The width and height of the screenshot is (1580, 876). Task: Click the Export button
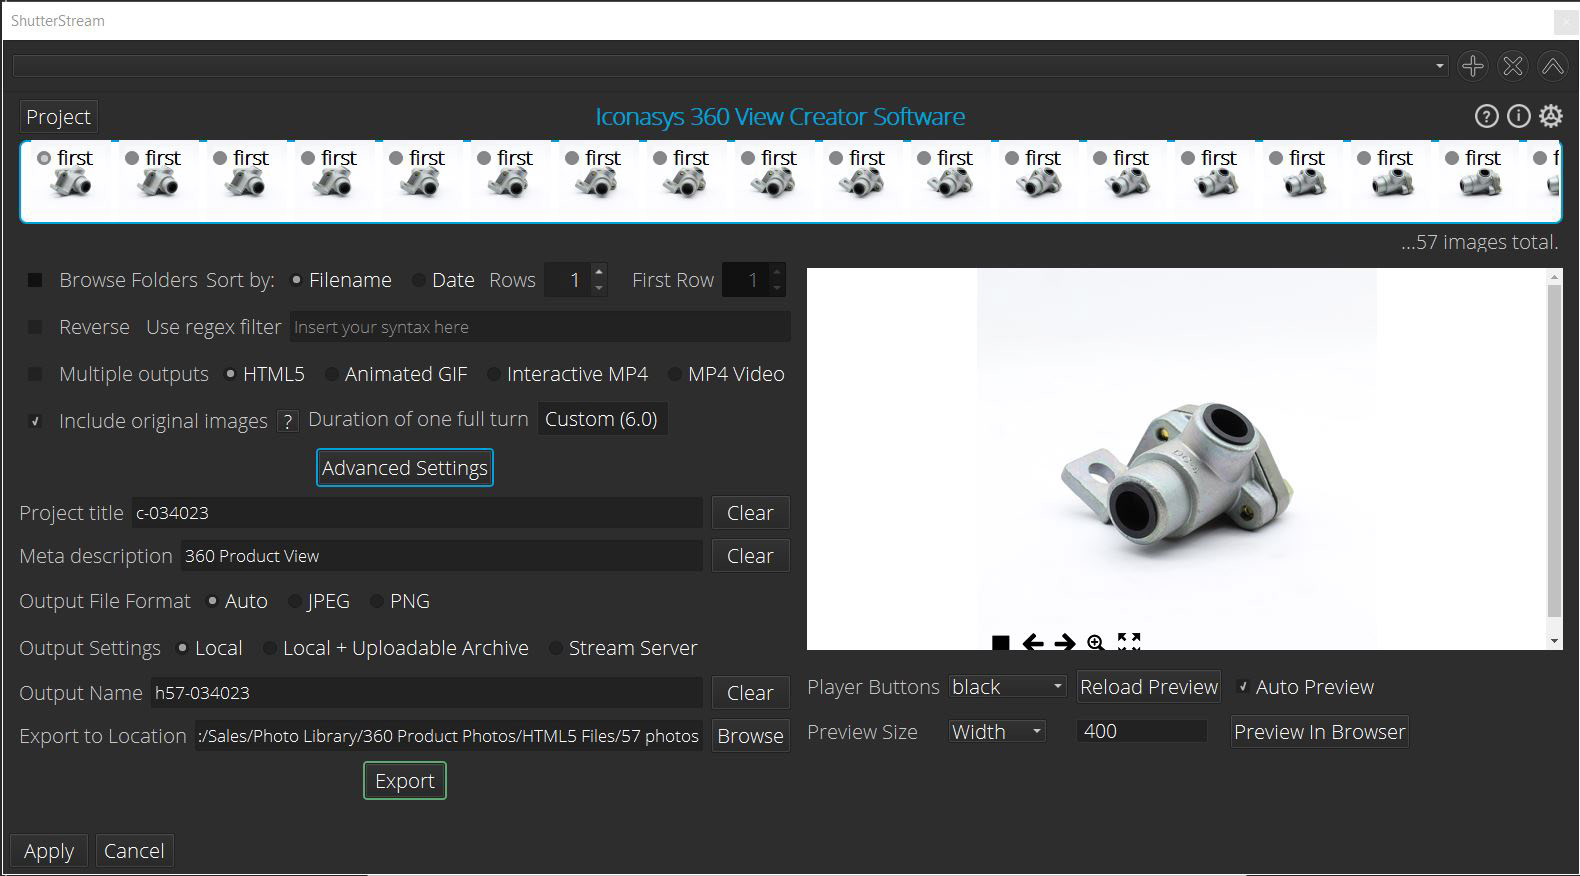(405, 781)
